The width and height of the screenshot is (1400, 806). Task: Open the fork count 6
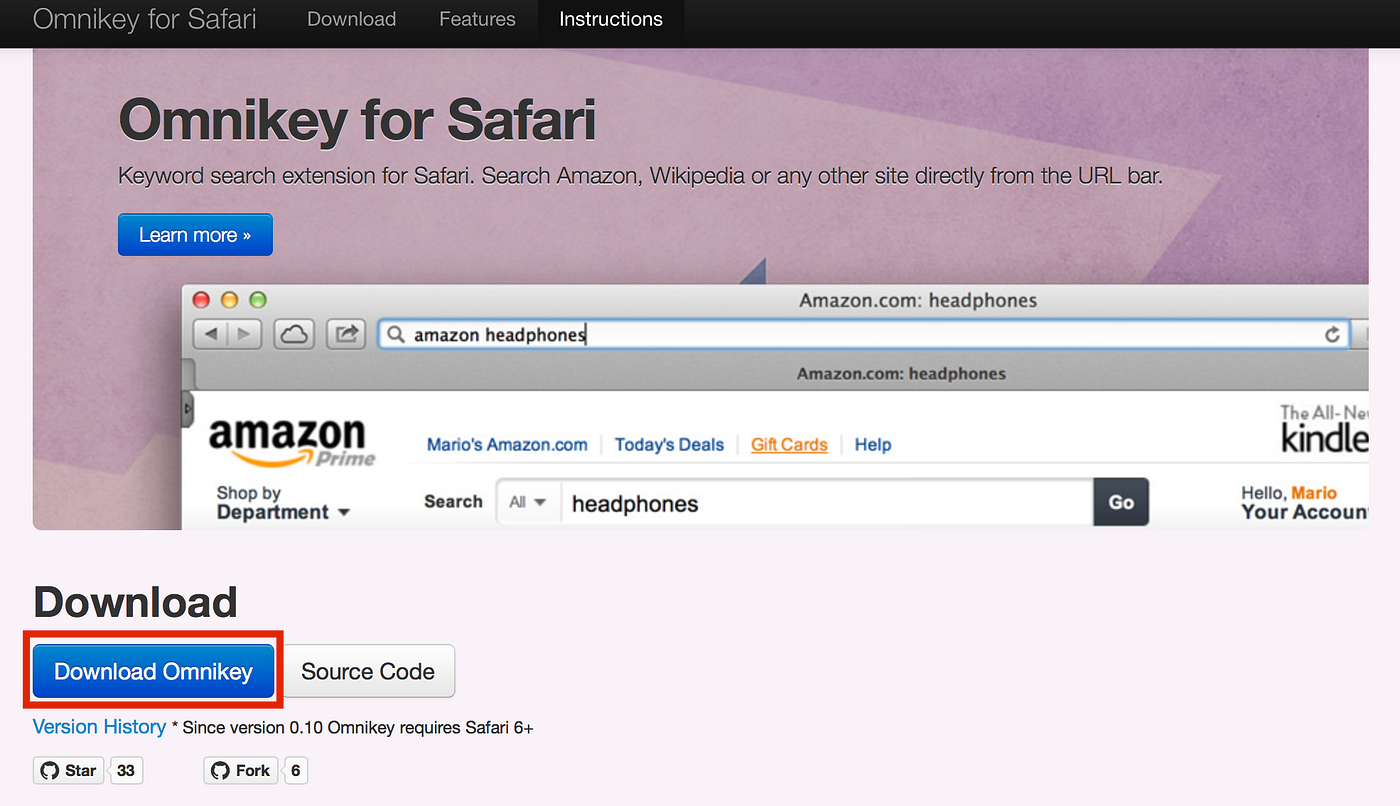click(x=295, y=770)
